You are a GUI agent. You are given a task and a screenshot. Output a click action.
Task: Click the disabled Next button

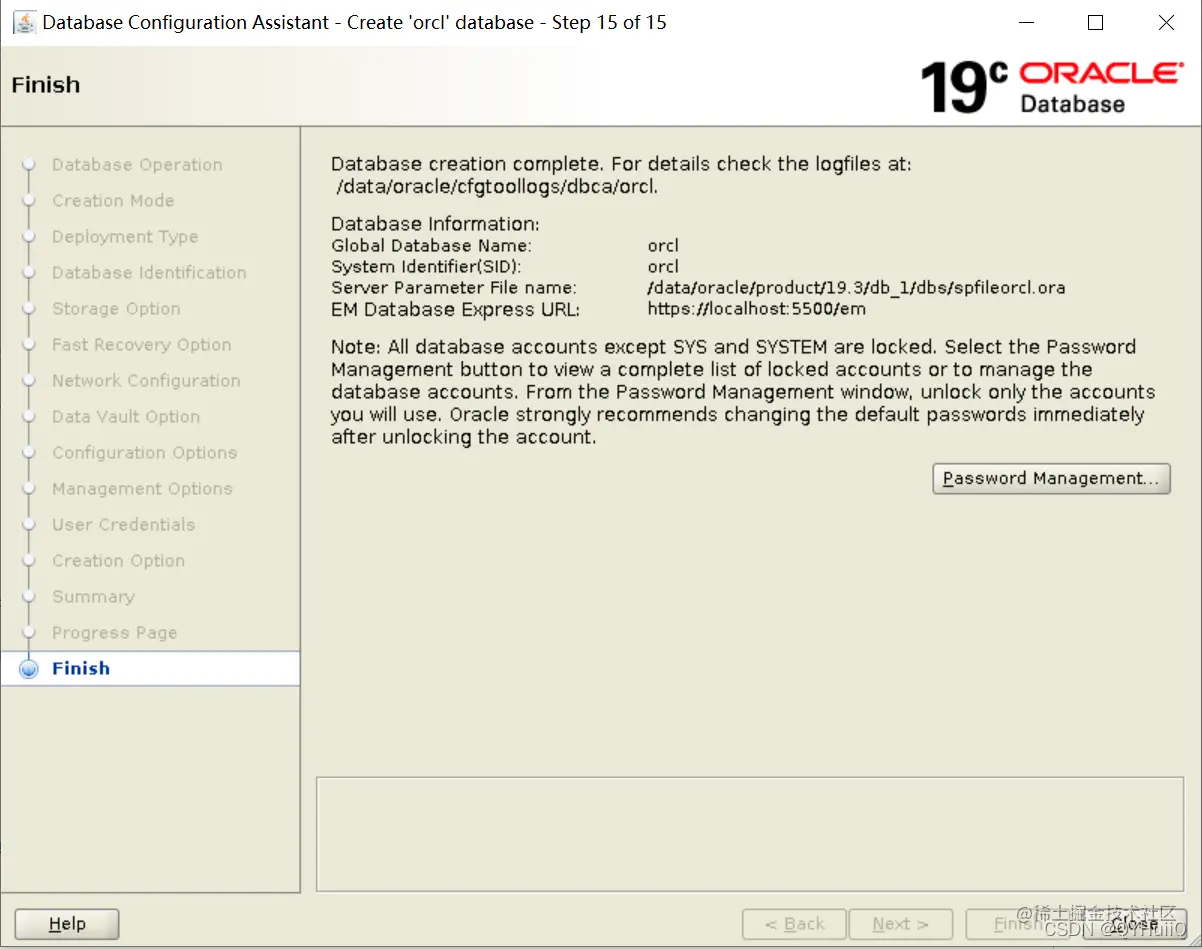tap(900, 924)
